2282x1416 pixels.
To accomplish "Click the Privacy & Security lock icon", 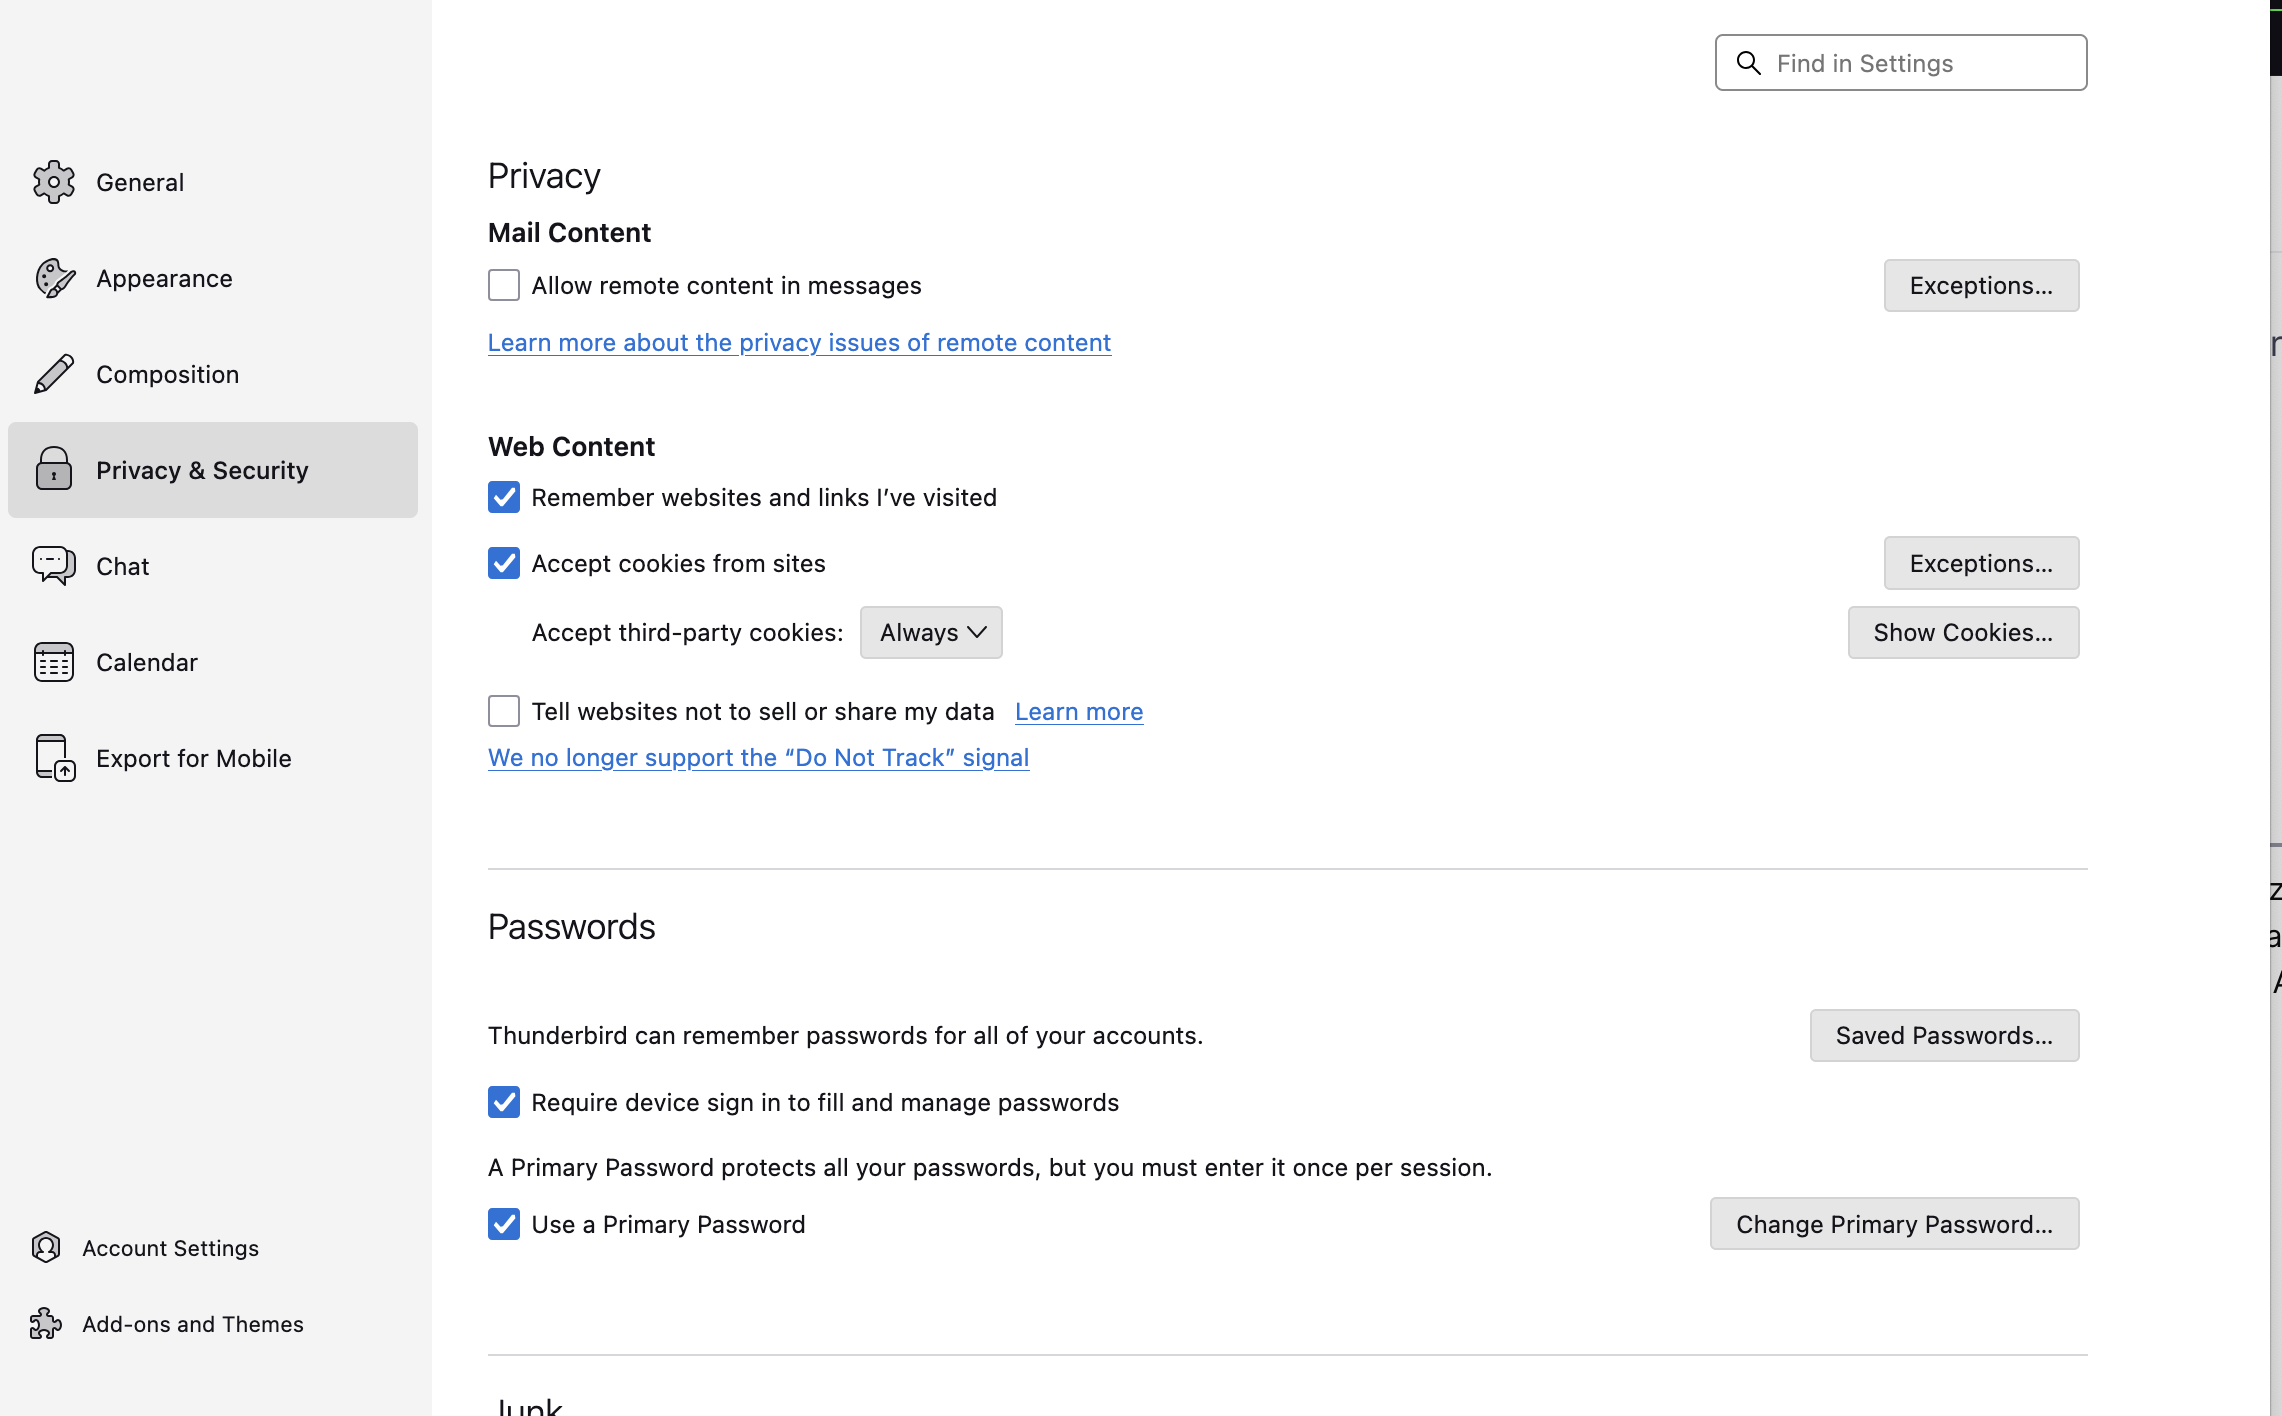I will (54, 470).
